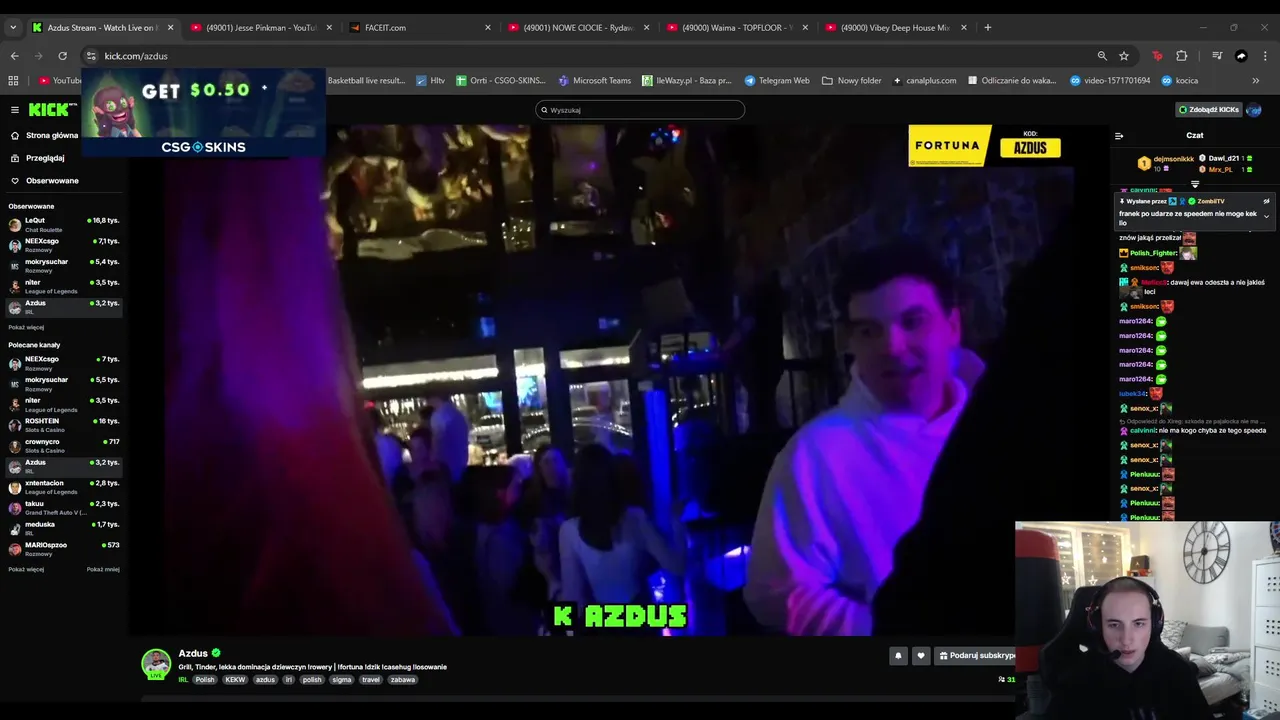Open niter channel in followed list
1280x720 pixels.
(x=63, y=286)
